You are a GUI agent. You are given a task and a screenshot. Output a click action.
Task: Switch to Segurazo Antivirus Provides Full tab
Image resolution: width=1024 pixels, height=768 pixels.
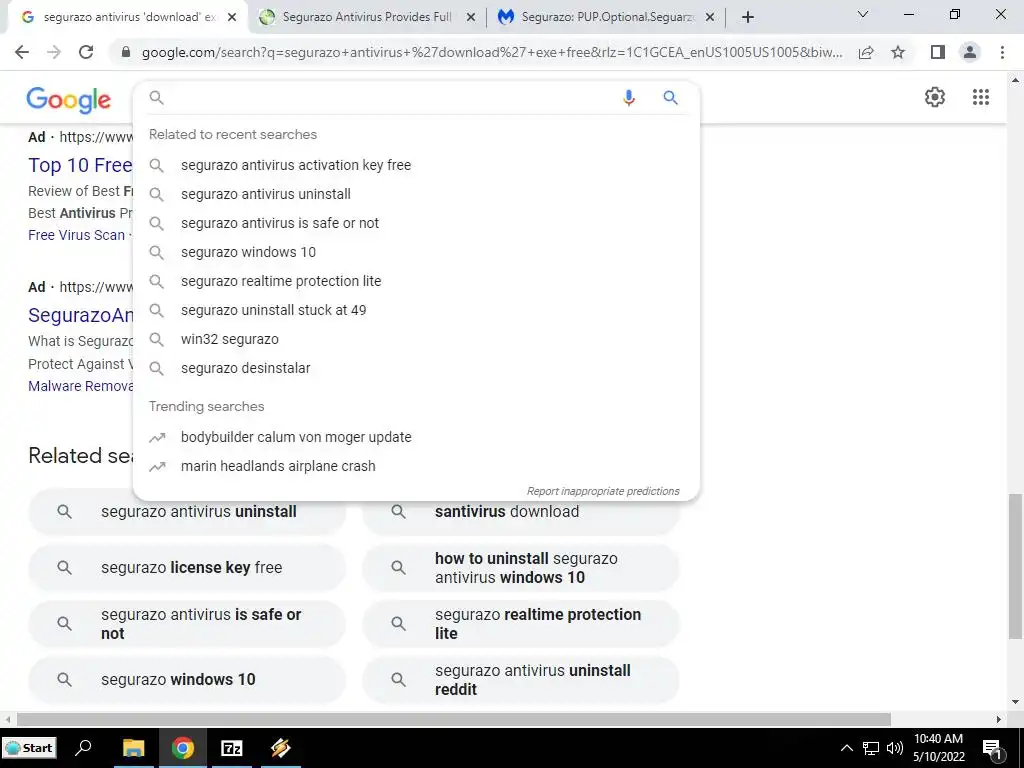pos(366,17)
